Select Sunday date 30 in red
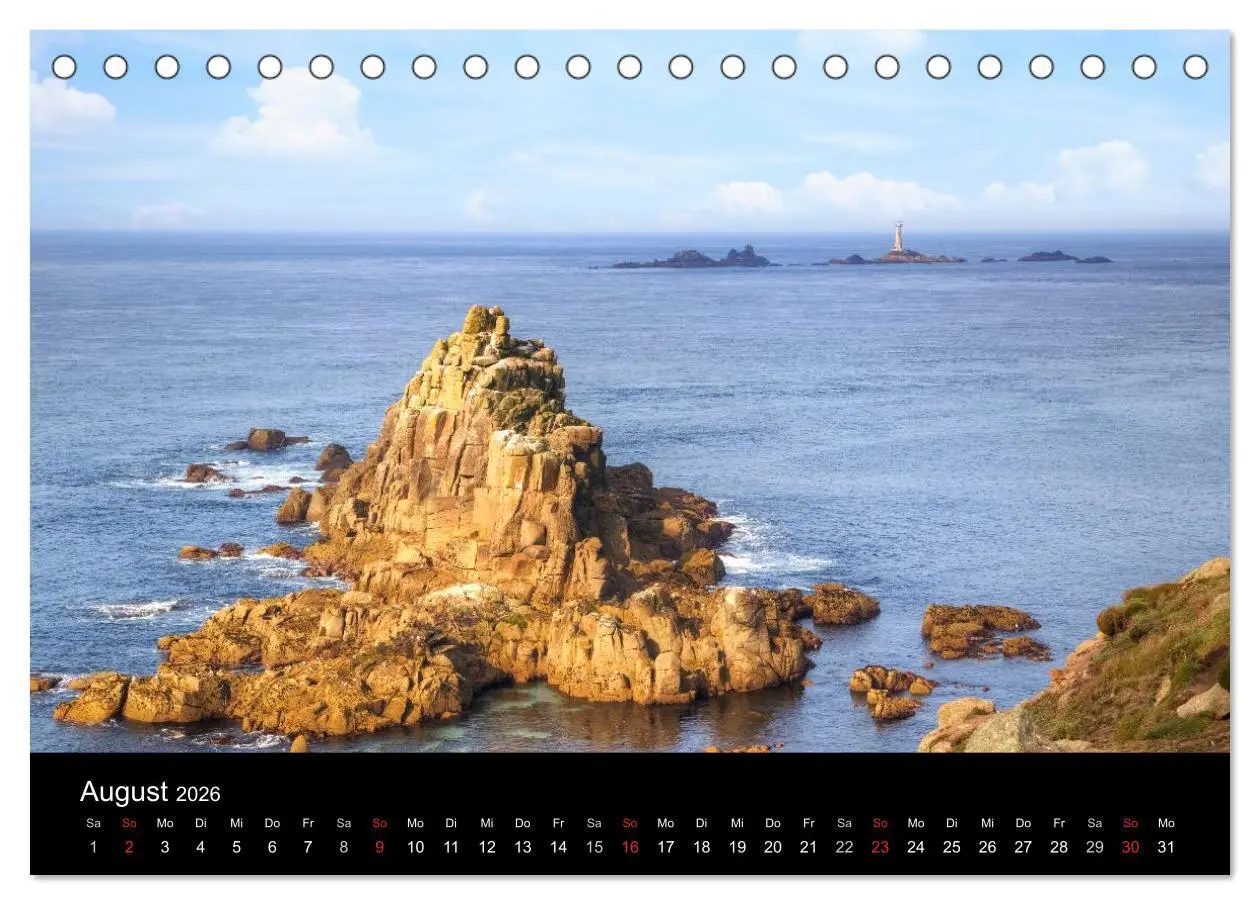 pyautogui.click(x=1131, y=847)
